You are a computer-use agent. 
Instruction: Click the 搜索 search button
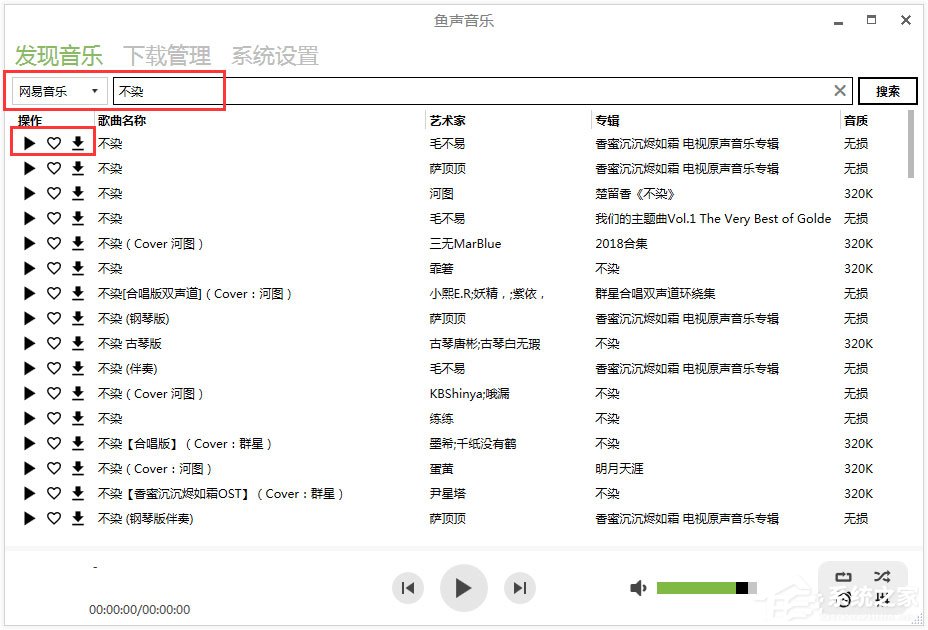(x=887, y=90)
